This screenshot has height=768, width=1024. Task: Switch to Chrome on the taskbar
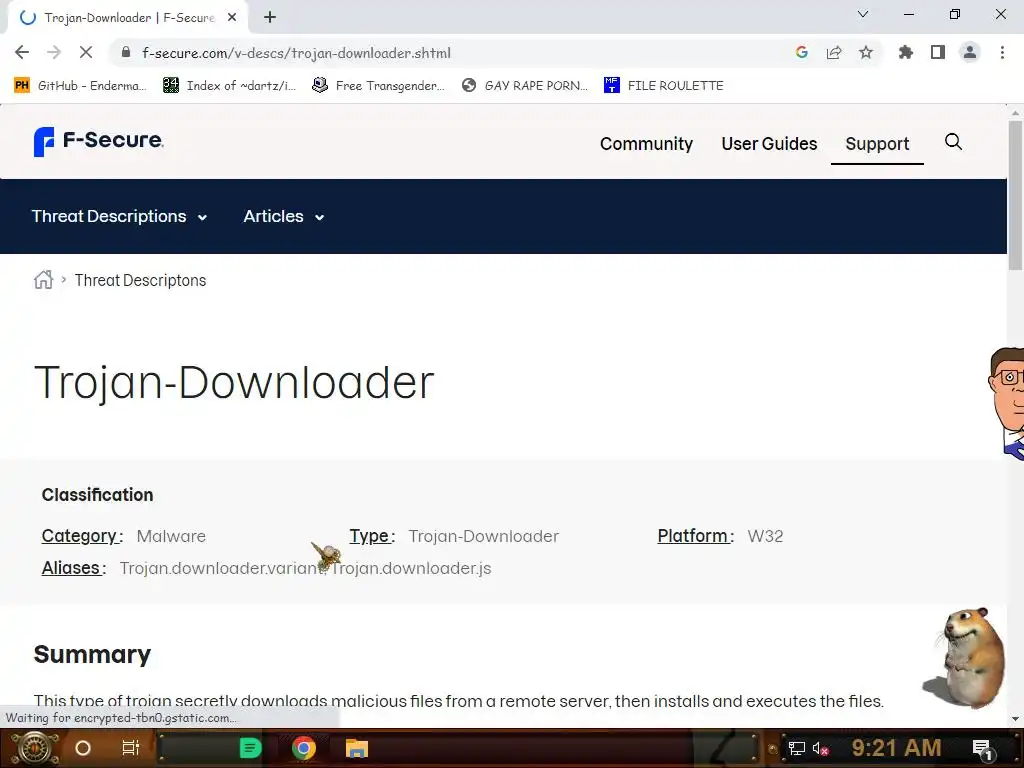[304, 748]
